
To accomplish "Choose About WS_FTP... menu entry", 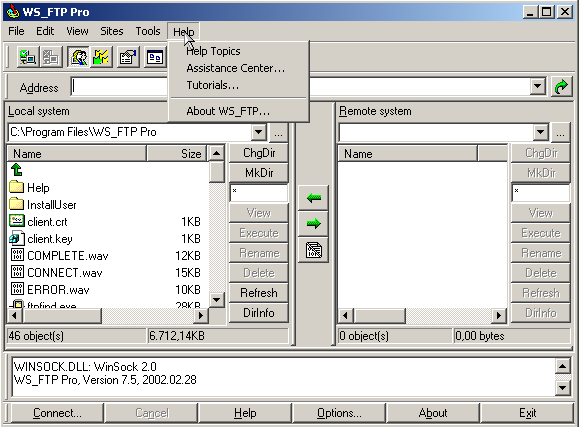I will pos(239,111).
